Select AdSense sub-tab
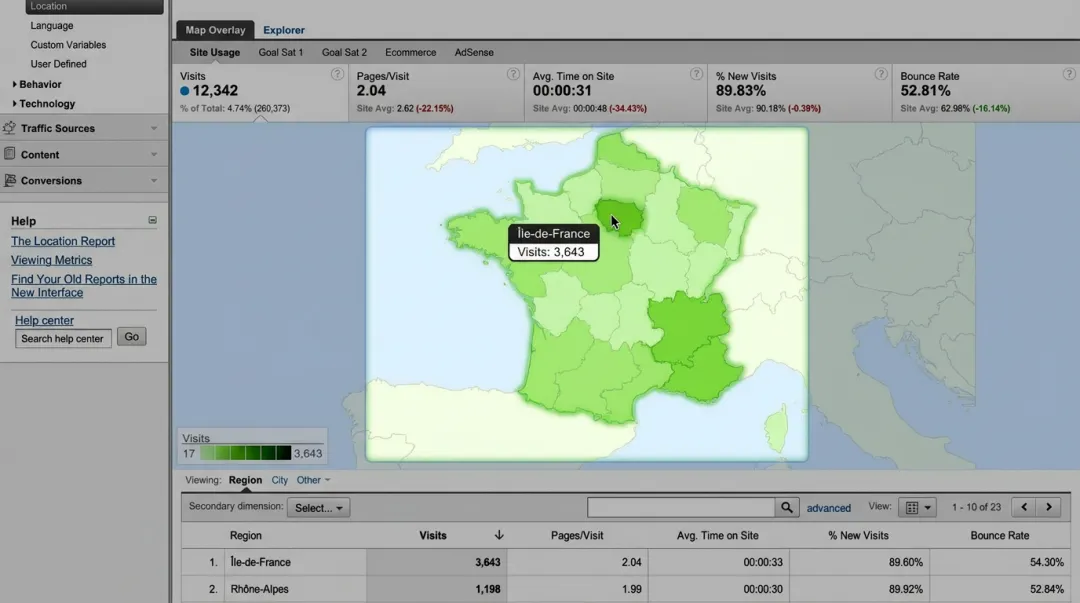Screen dimensions: 1080x603 click(x=474, y=52)
